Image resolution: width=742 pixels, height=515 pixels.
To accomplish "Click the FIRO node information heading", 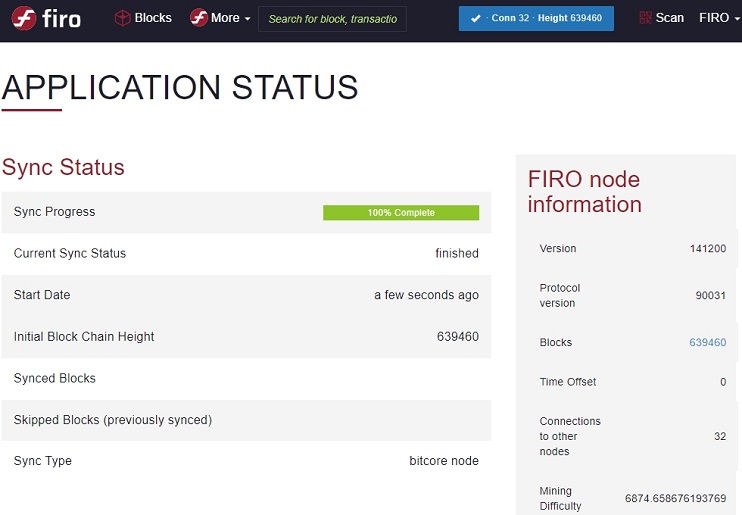I will click(584, 192).
